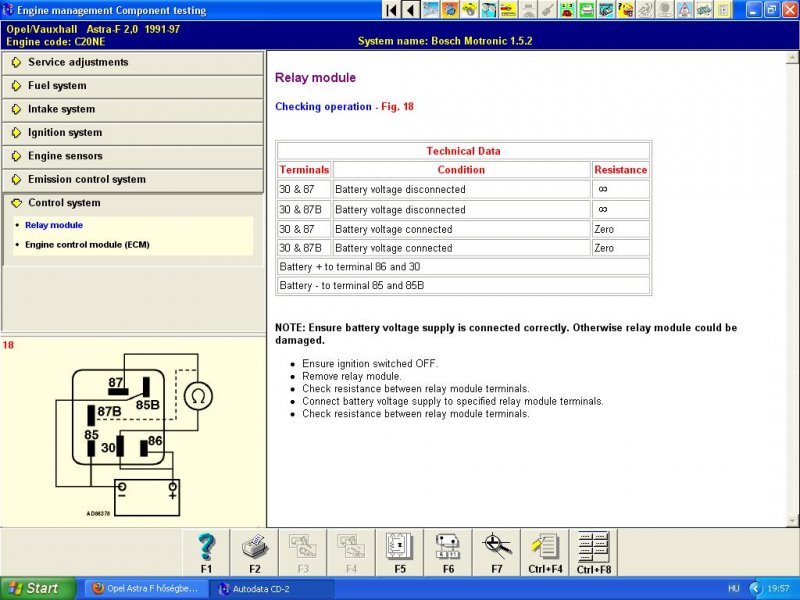Click the 'Relay module' page heading
Screen dimensions: 800x600
315,78
